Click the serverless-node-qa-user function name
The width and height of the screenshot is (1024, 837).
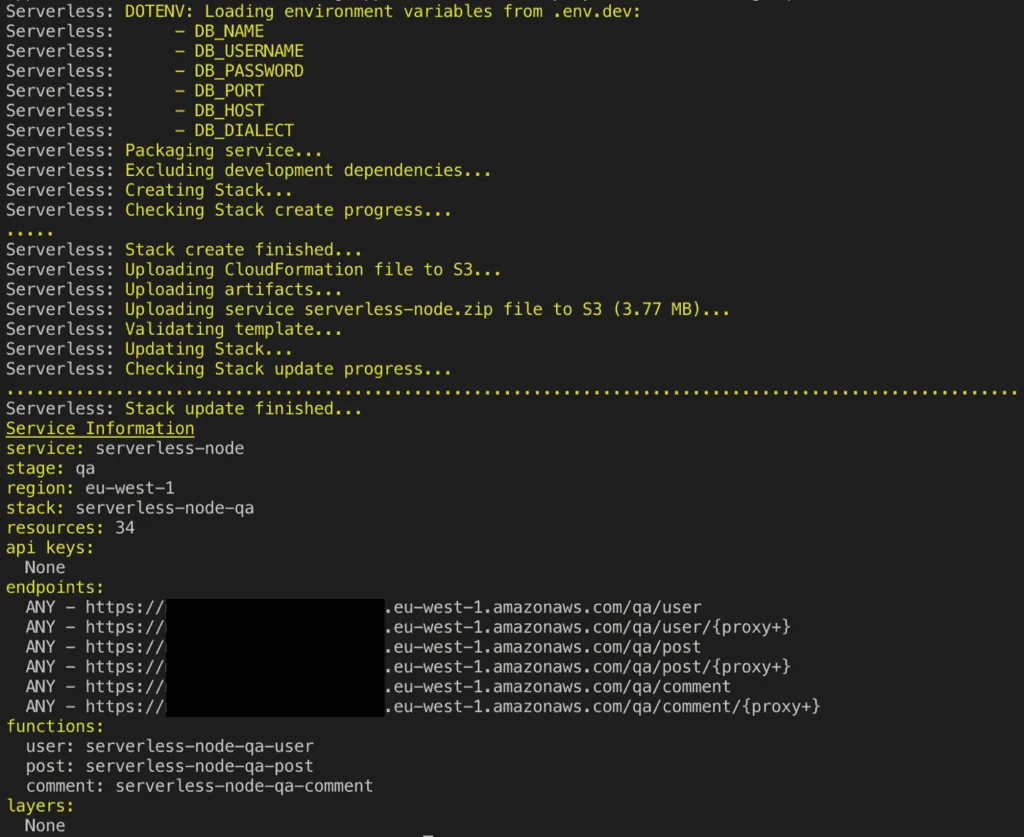(199, 746)
